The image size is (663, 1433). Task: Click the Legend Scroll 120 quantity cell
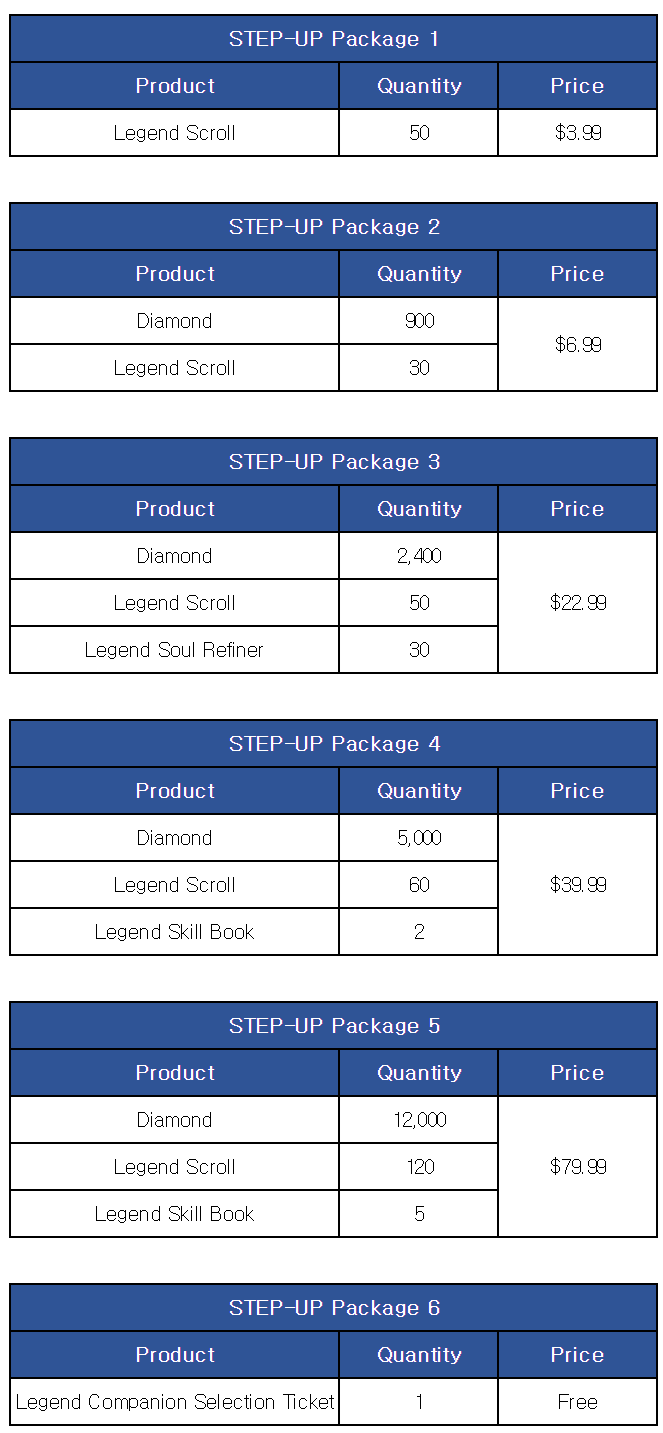(419, 1167)
